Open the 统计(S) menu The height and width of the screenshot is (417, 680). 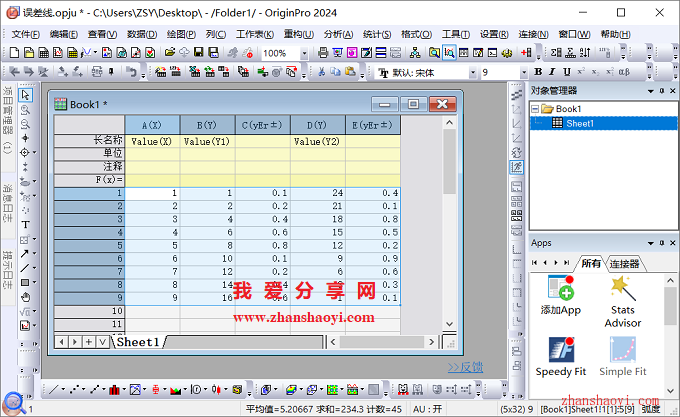pyautogui.click(x=377, y=34)
